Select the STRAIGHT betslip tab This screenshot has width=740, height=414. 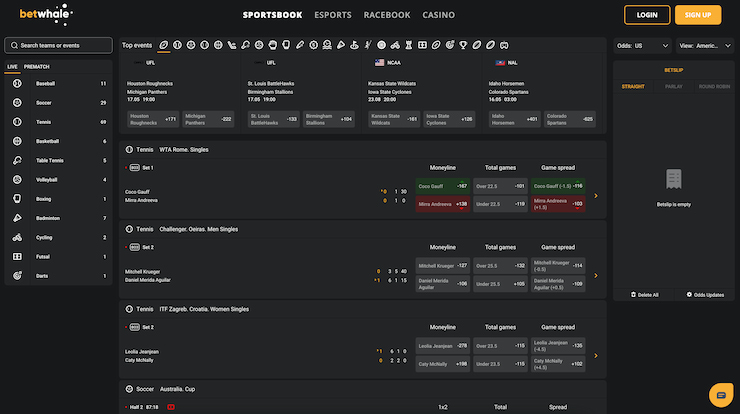633,86
